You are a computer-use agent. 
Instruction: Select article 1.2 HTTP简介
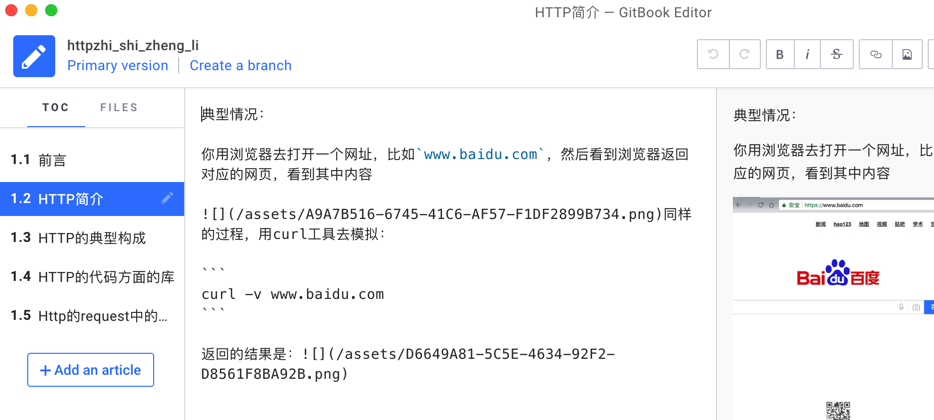[70, 199]
